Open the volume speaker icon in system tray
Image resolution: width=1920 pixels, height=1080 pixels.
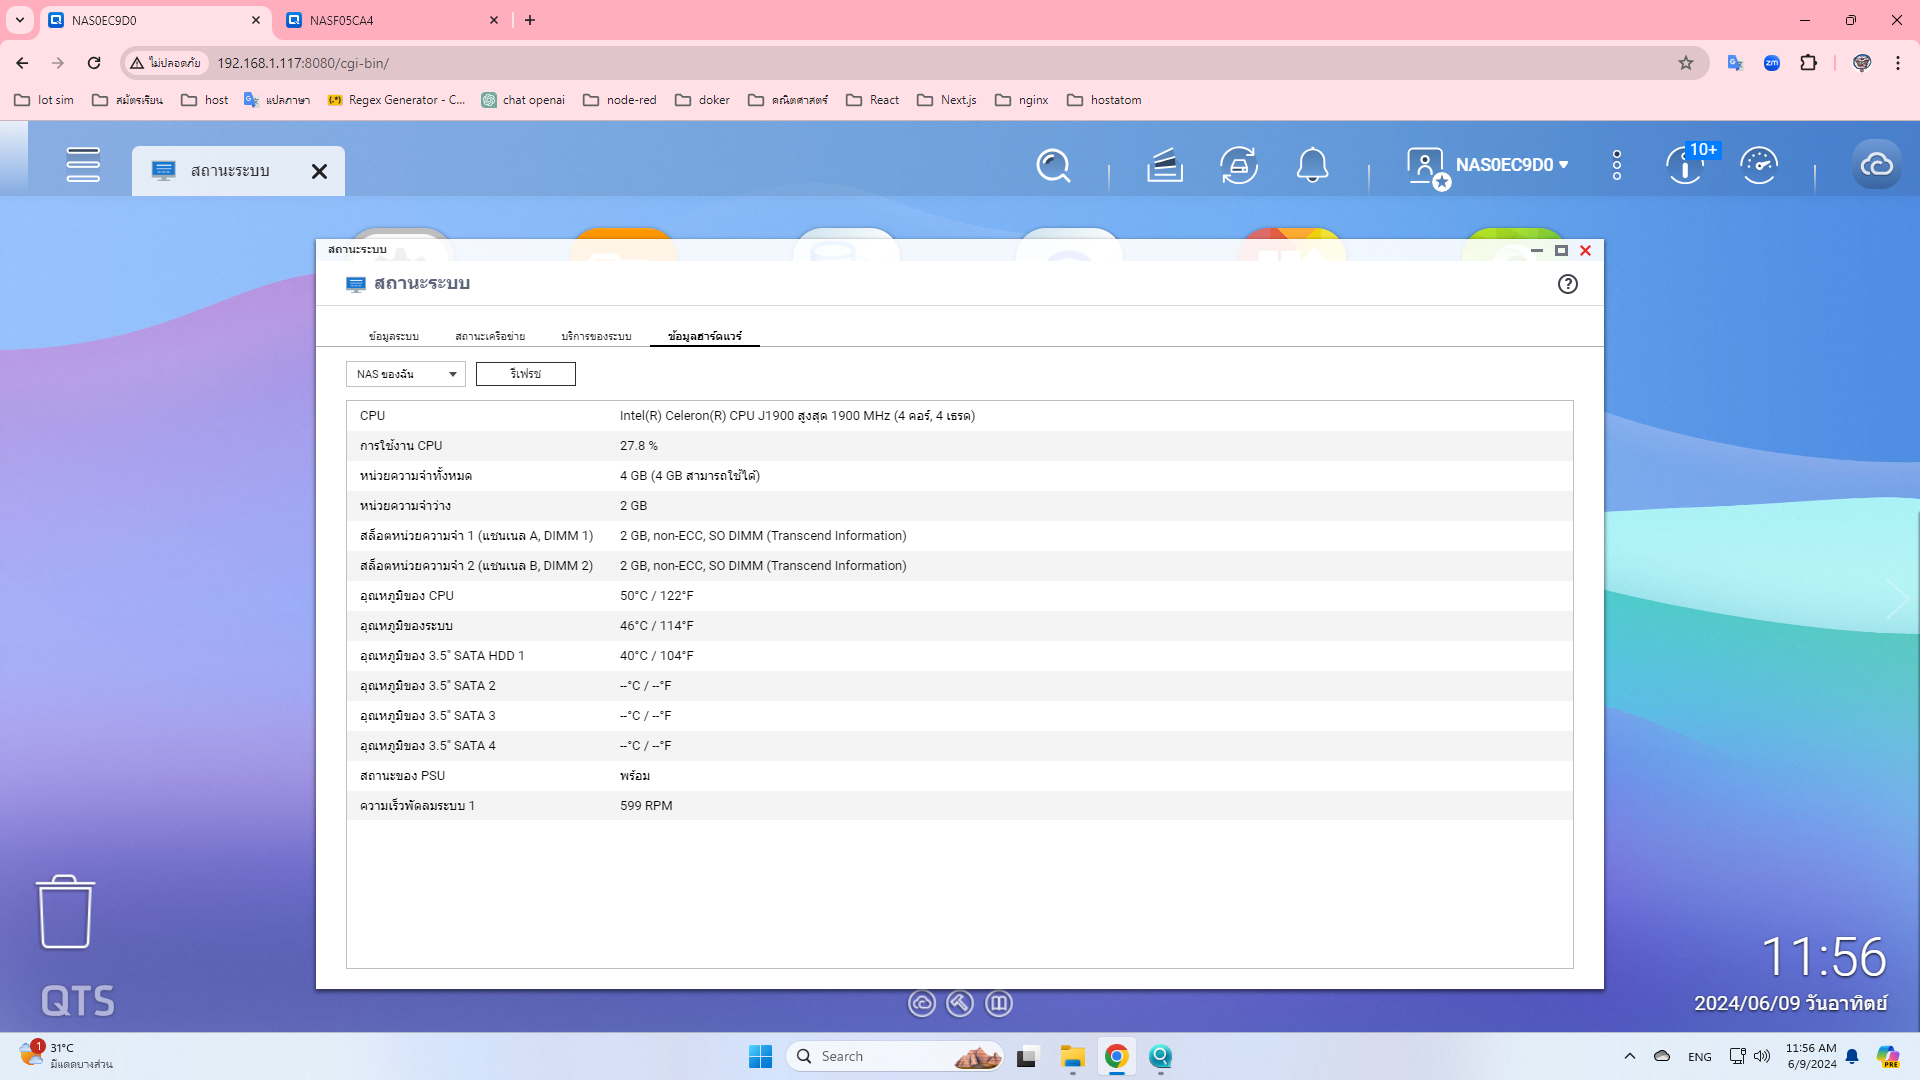(1762, 1056)
